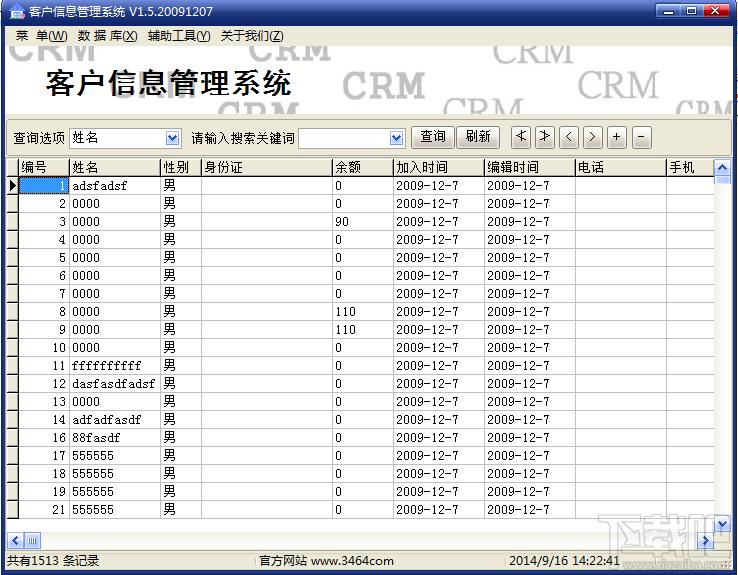Click status bar 共有1513 条记录
The image size is (738, 575).
pos(53,560)
